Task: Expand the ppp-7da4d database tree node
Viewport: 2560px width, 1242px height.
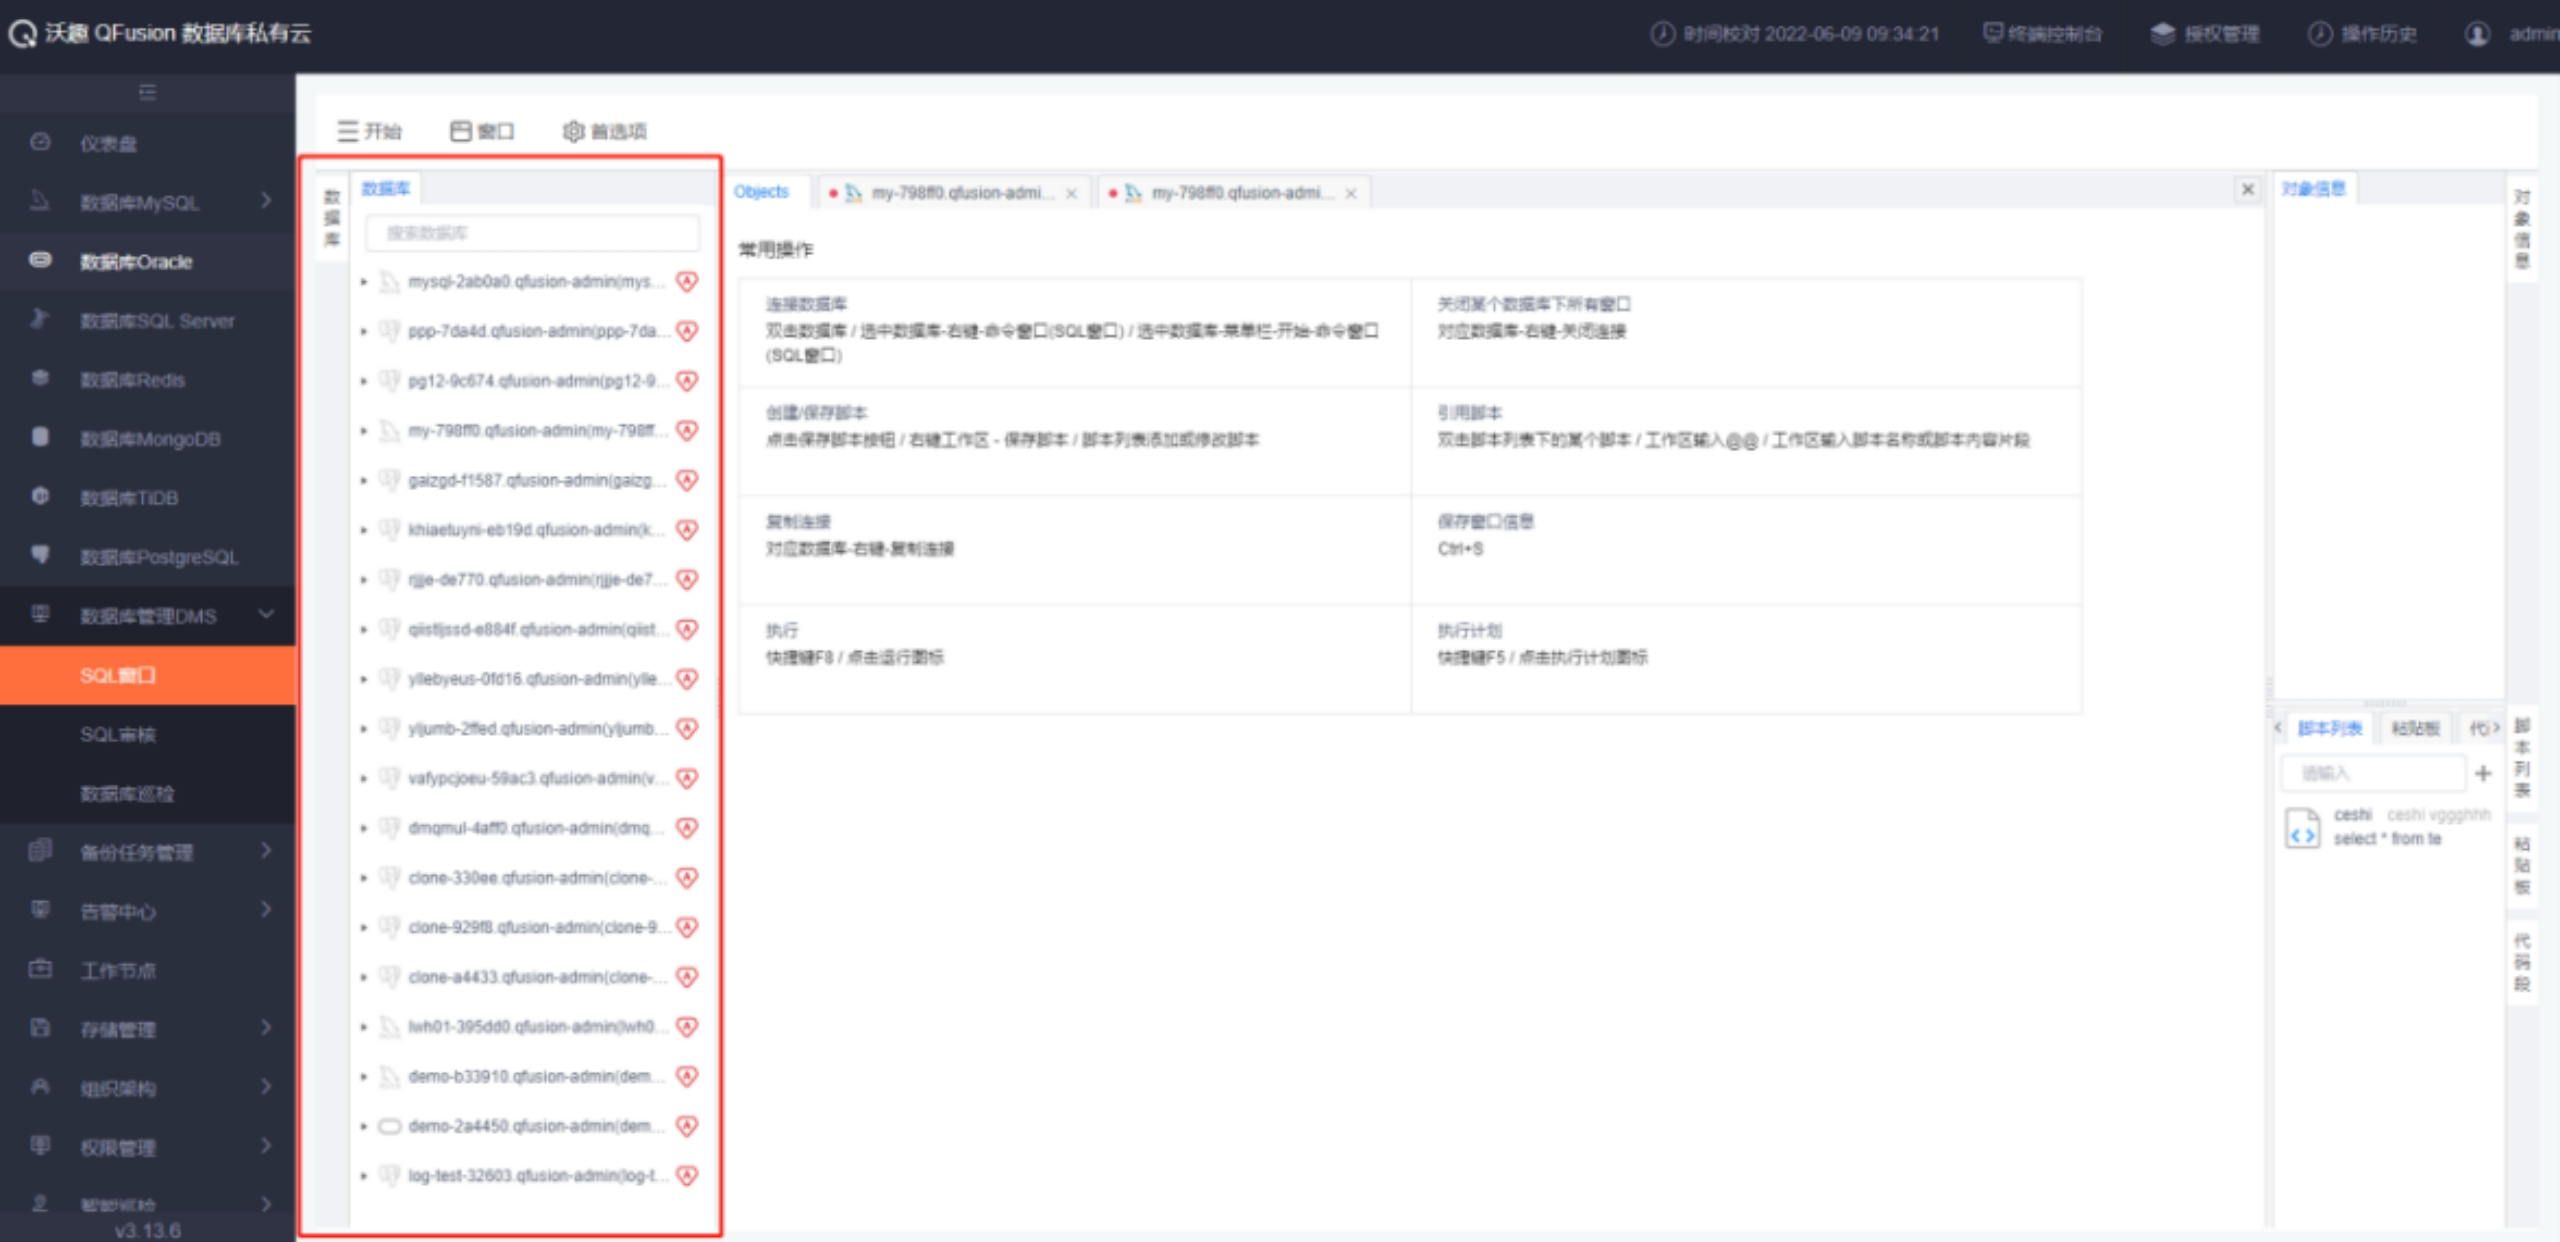Action: [364, 331]
